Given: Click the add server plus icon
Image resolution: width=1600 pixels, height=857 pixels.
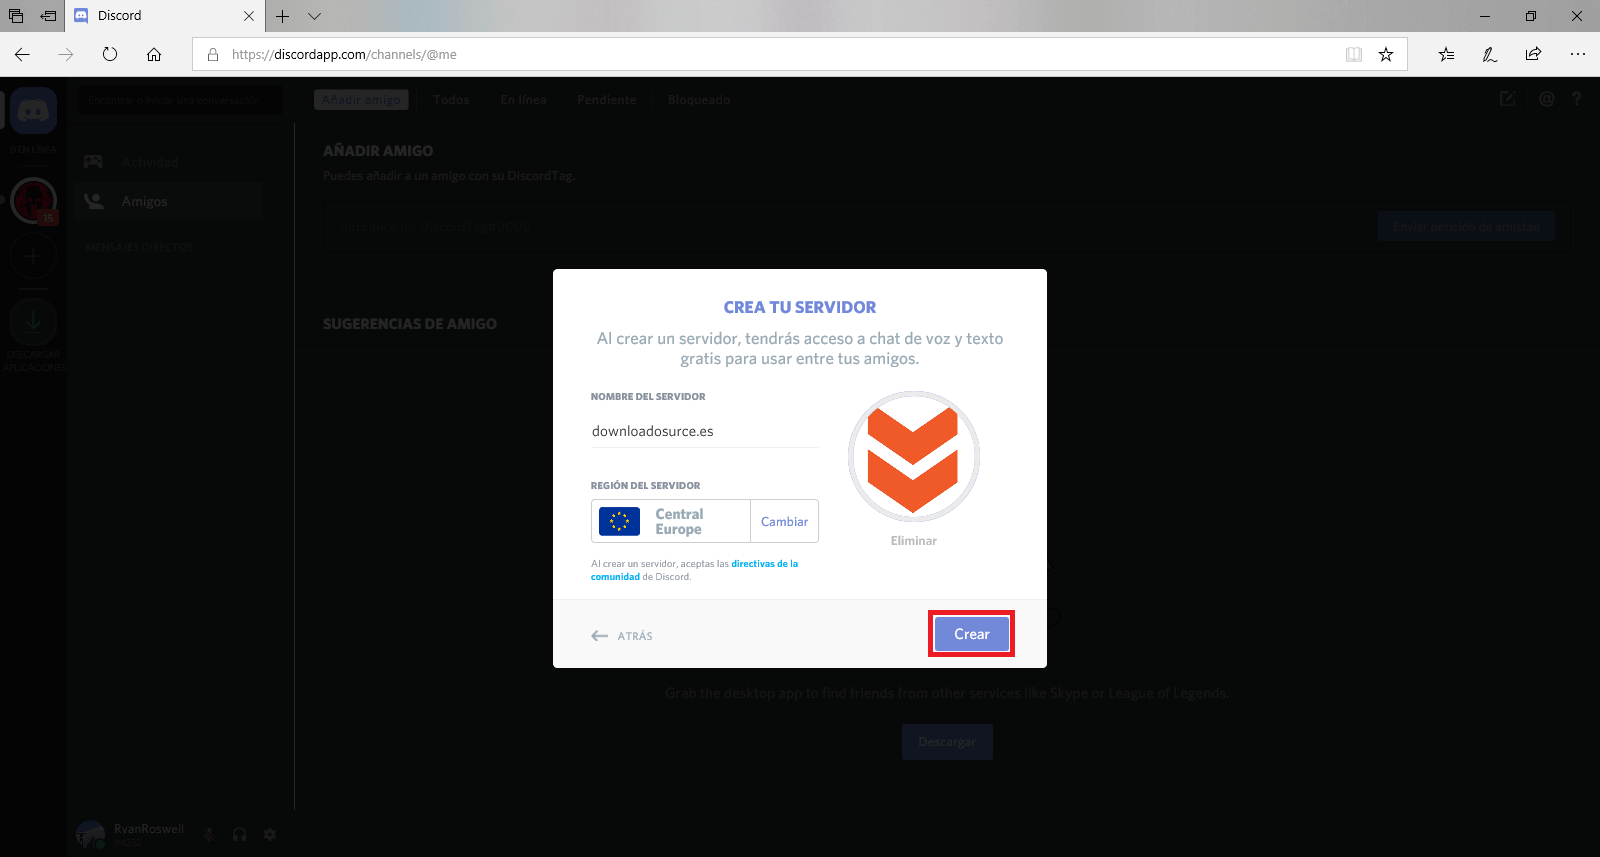Looking at the screenshot, I should click(x=33, y=256).
